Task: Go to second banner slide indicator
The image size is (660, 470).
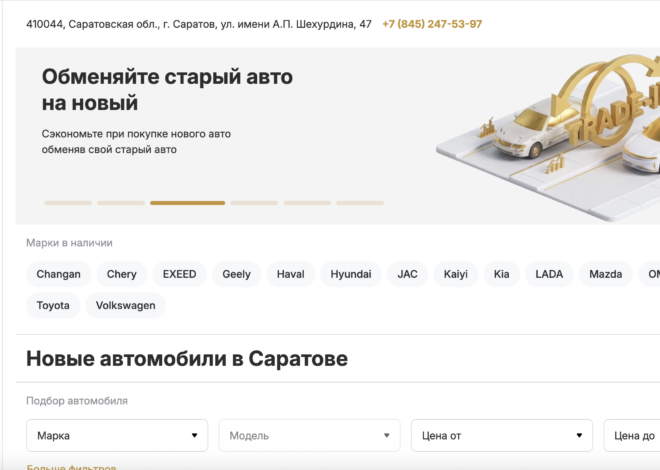Action: pos(121,203)
